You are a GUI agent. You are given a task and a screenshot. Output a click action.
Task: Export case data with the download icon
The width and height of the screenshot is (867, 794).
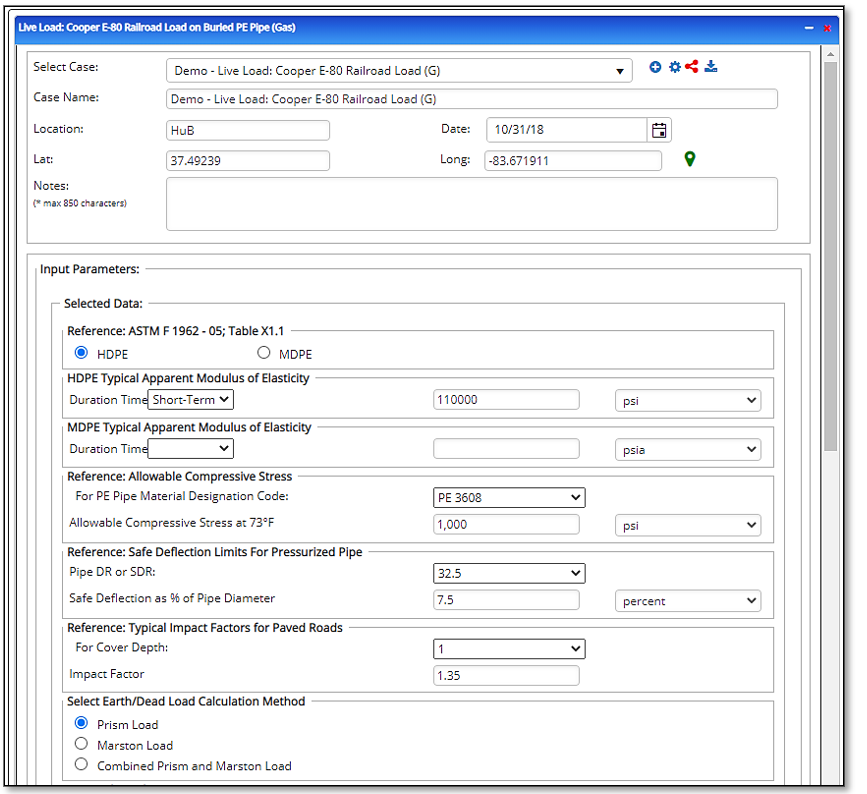pyautogui.click(x=710, y=66)
